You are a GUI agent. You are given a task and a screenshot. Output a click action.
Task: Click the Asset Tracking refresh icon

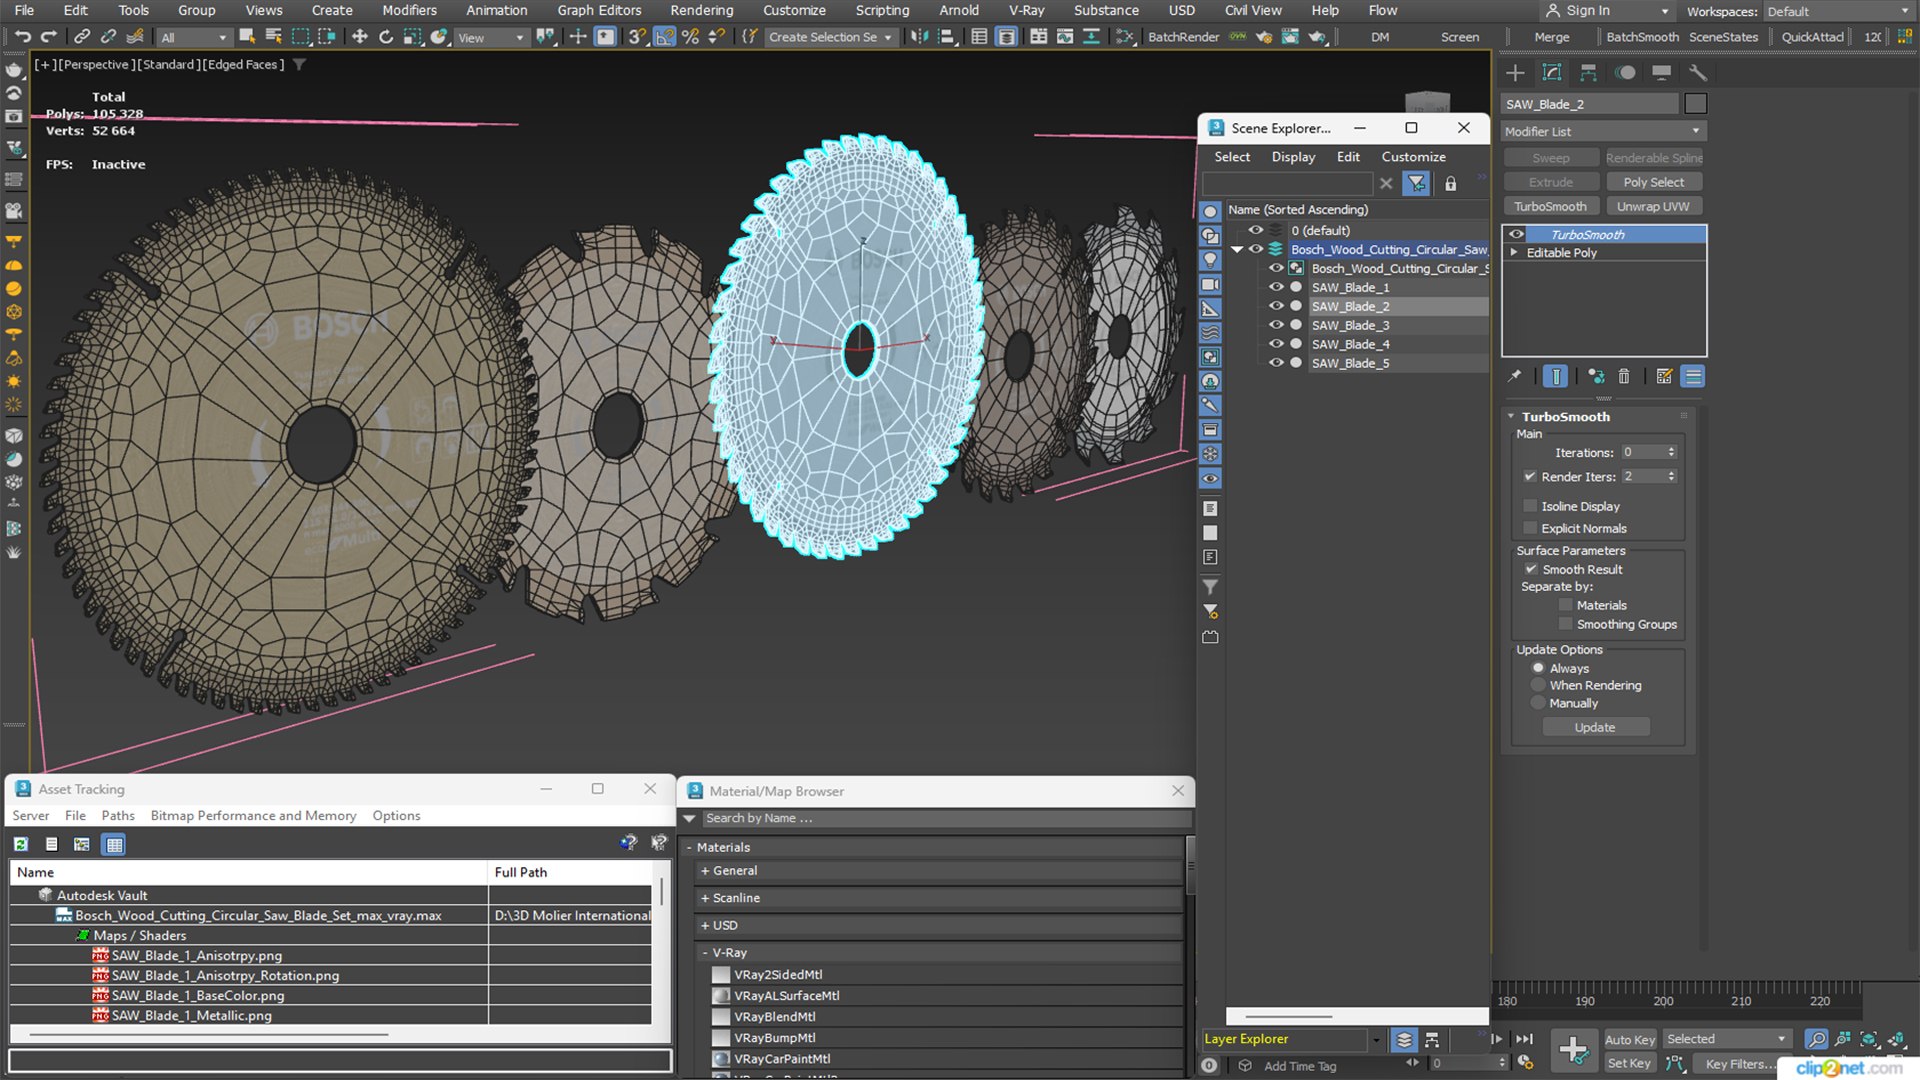(21, 844)
